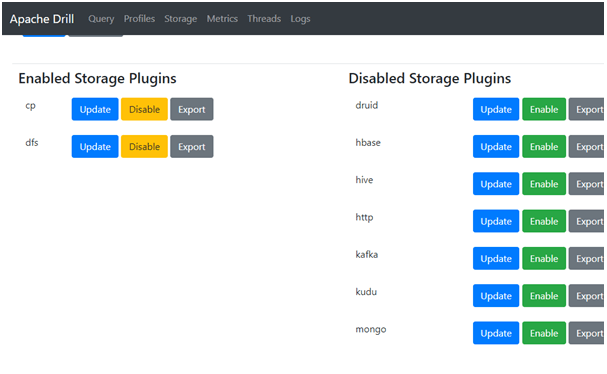607x374 pixels.
Task: Click the Apache Drill brand link
Action: pyautogui.click(x=42, y=19)
